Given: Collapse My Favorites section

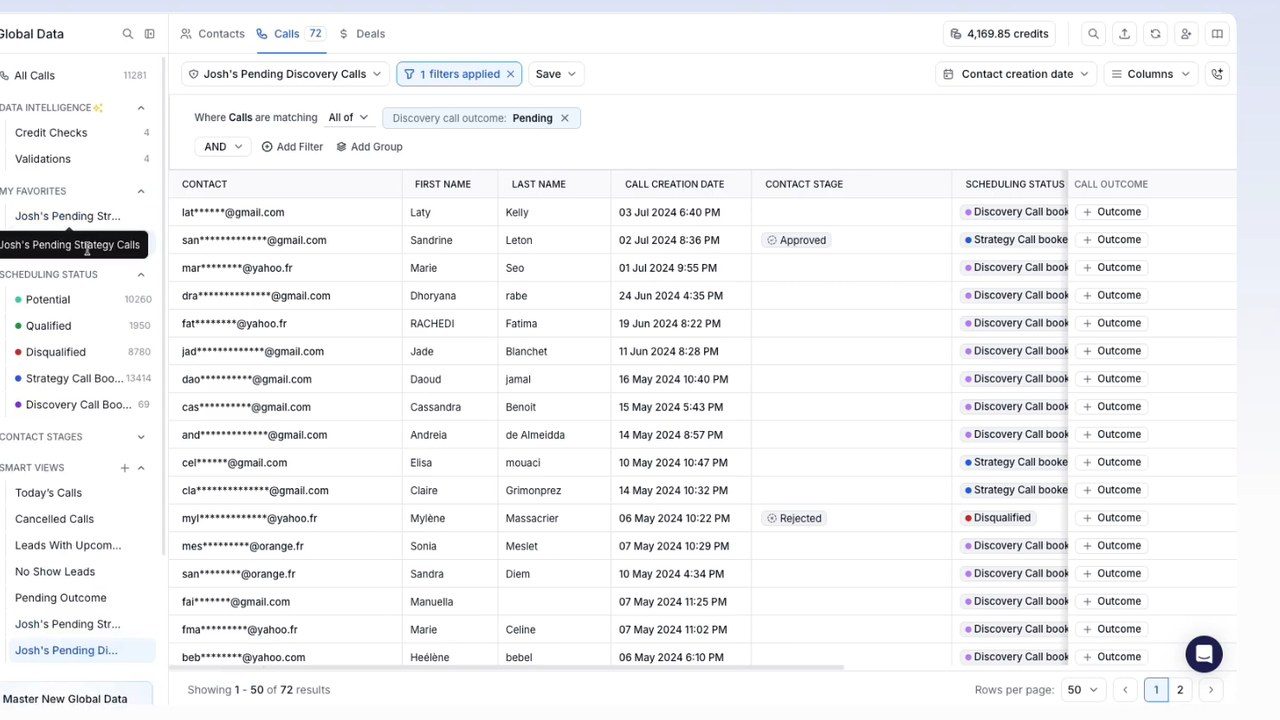Looking at the screenshot, I should click(x=141, y=191).
